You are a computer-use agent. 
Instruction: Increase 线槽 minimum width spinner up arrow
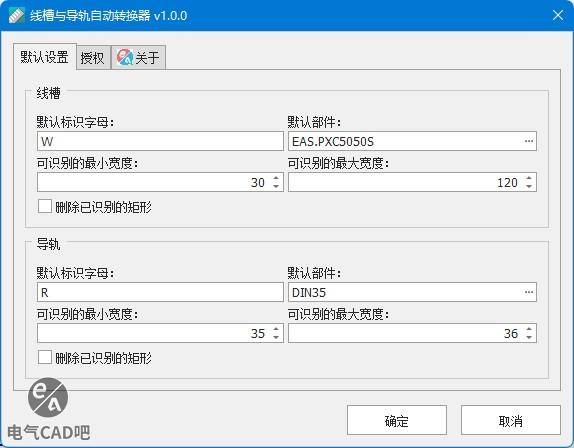click(276, 178)
